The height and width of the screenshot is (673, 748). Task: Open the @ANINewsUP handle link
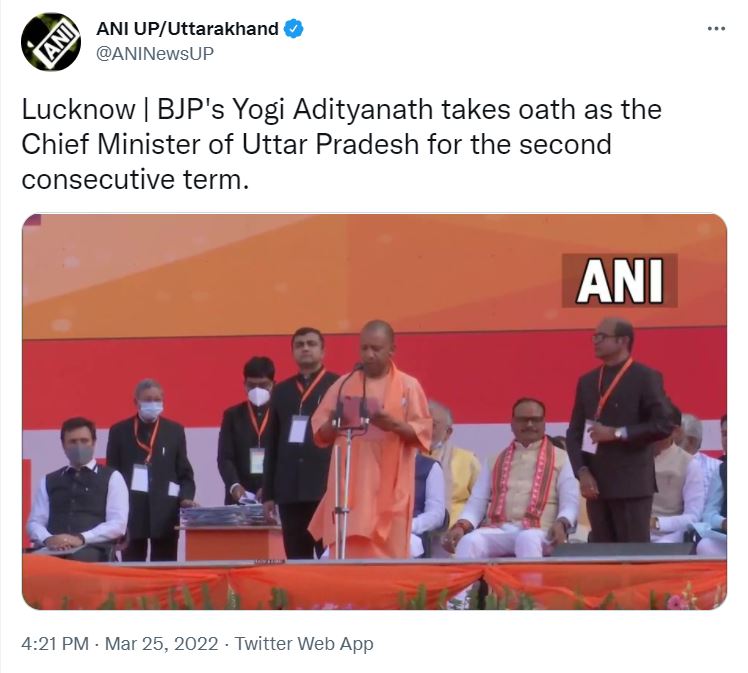click(155, 53)
